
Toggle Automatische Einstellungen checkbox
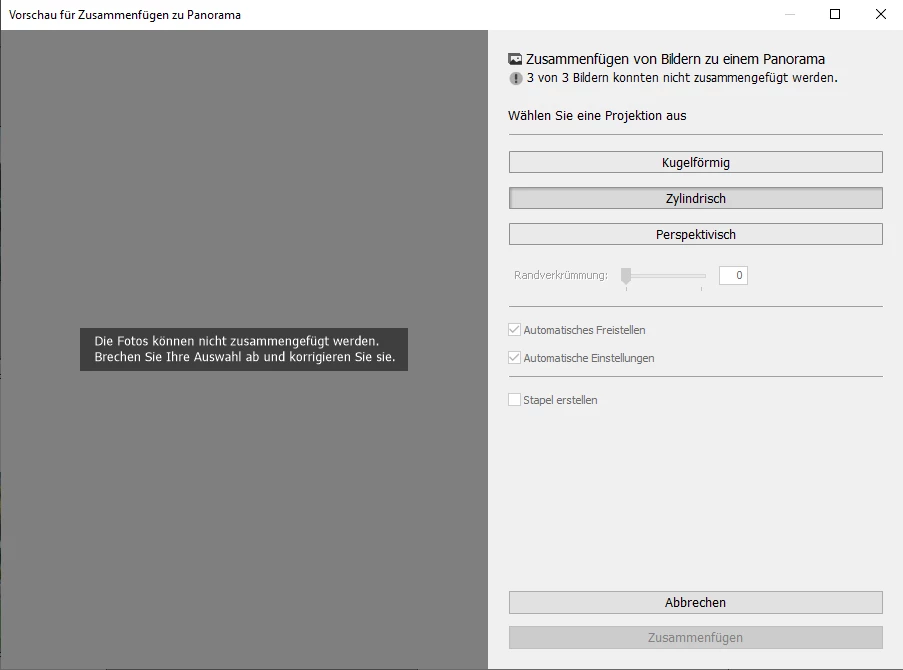click(x=514, y=358)
